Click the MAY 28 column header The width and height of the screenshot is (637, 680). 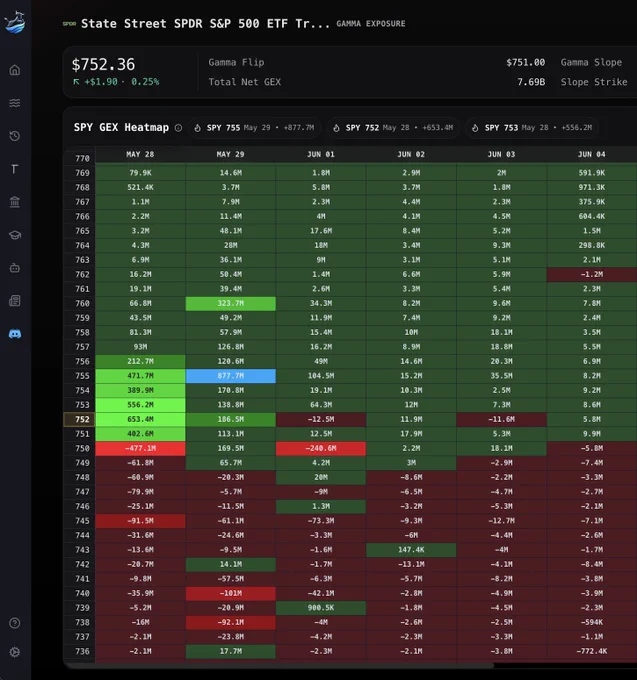click(140, 154)
